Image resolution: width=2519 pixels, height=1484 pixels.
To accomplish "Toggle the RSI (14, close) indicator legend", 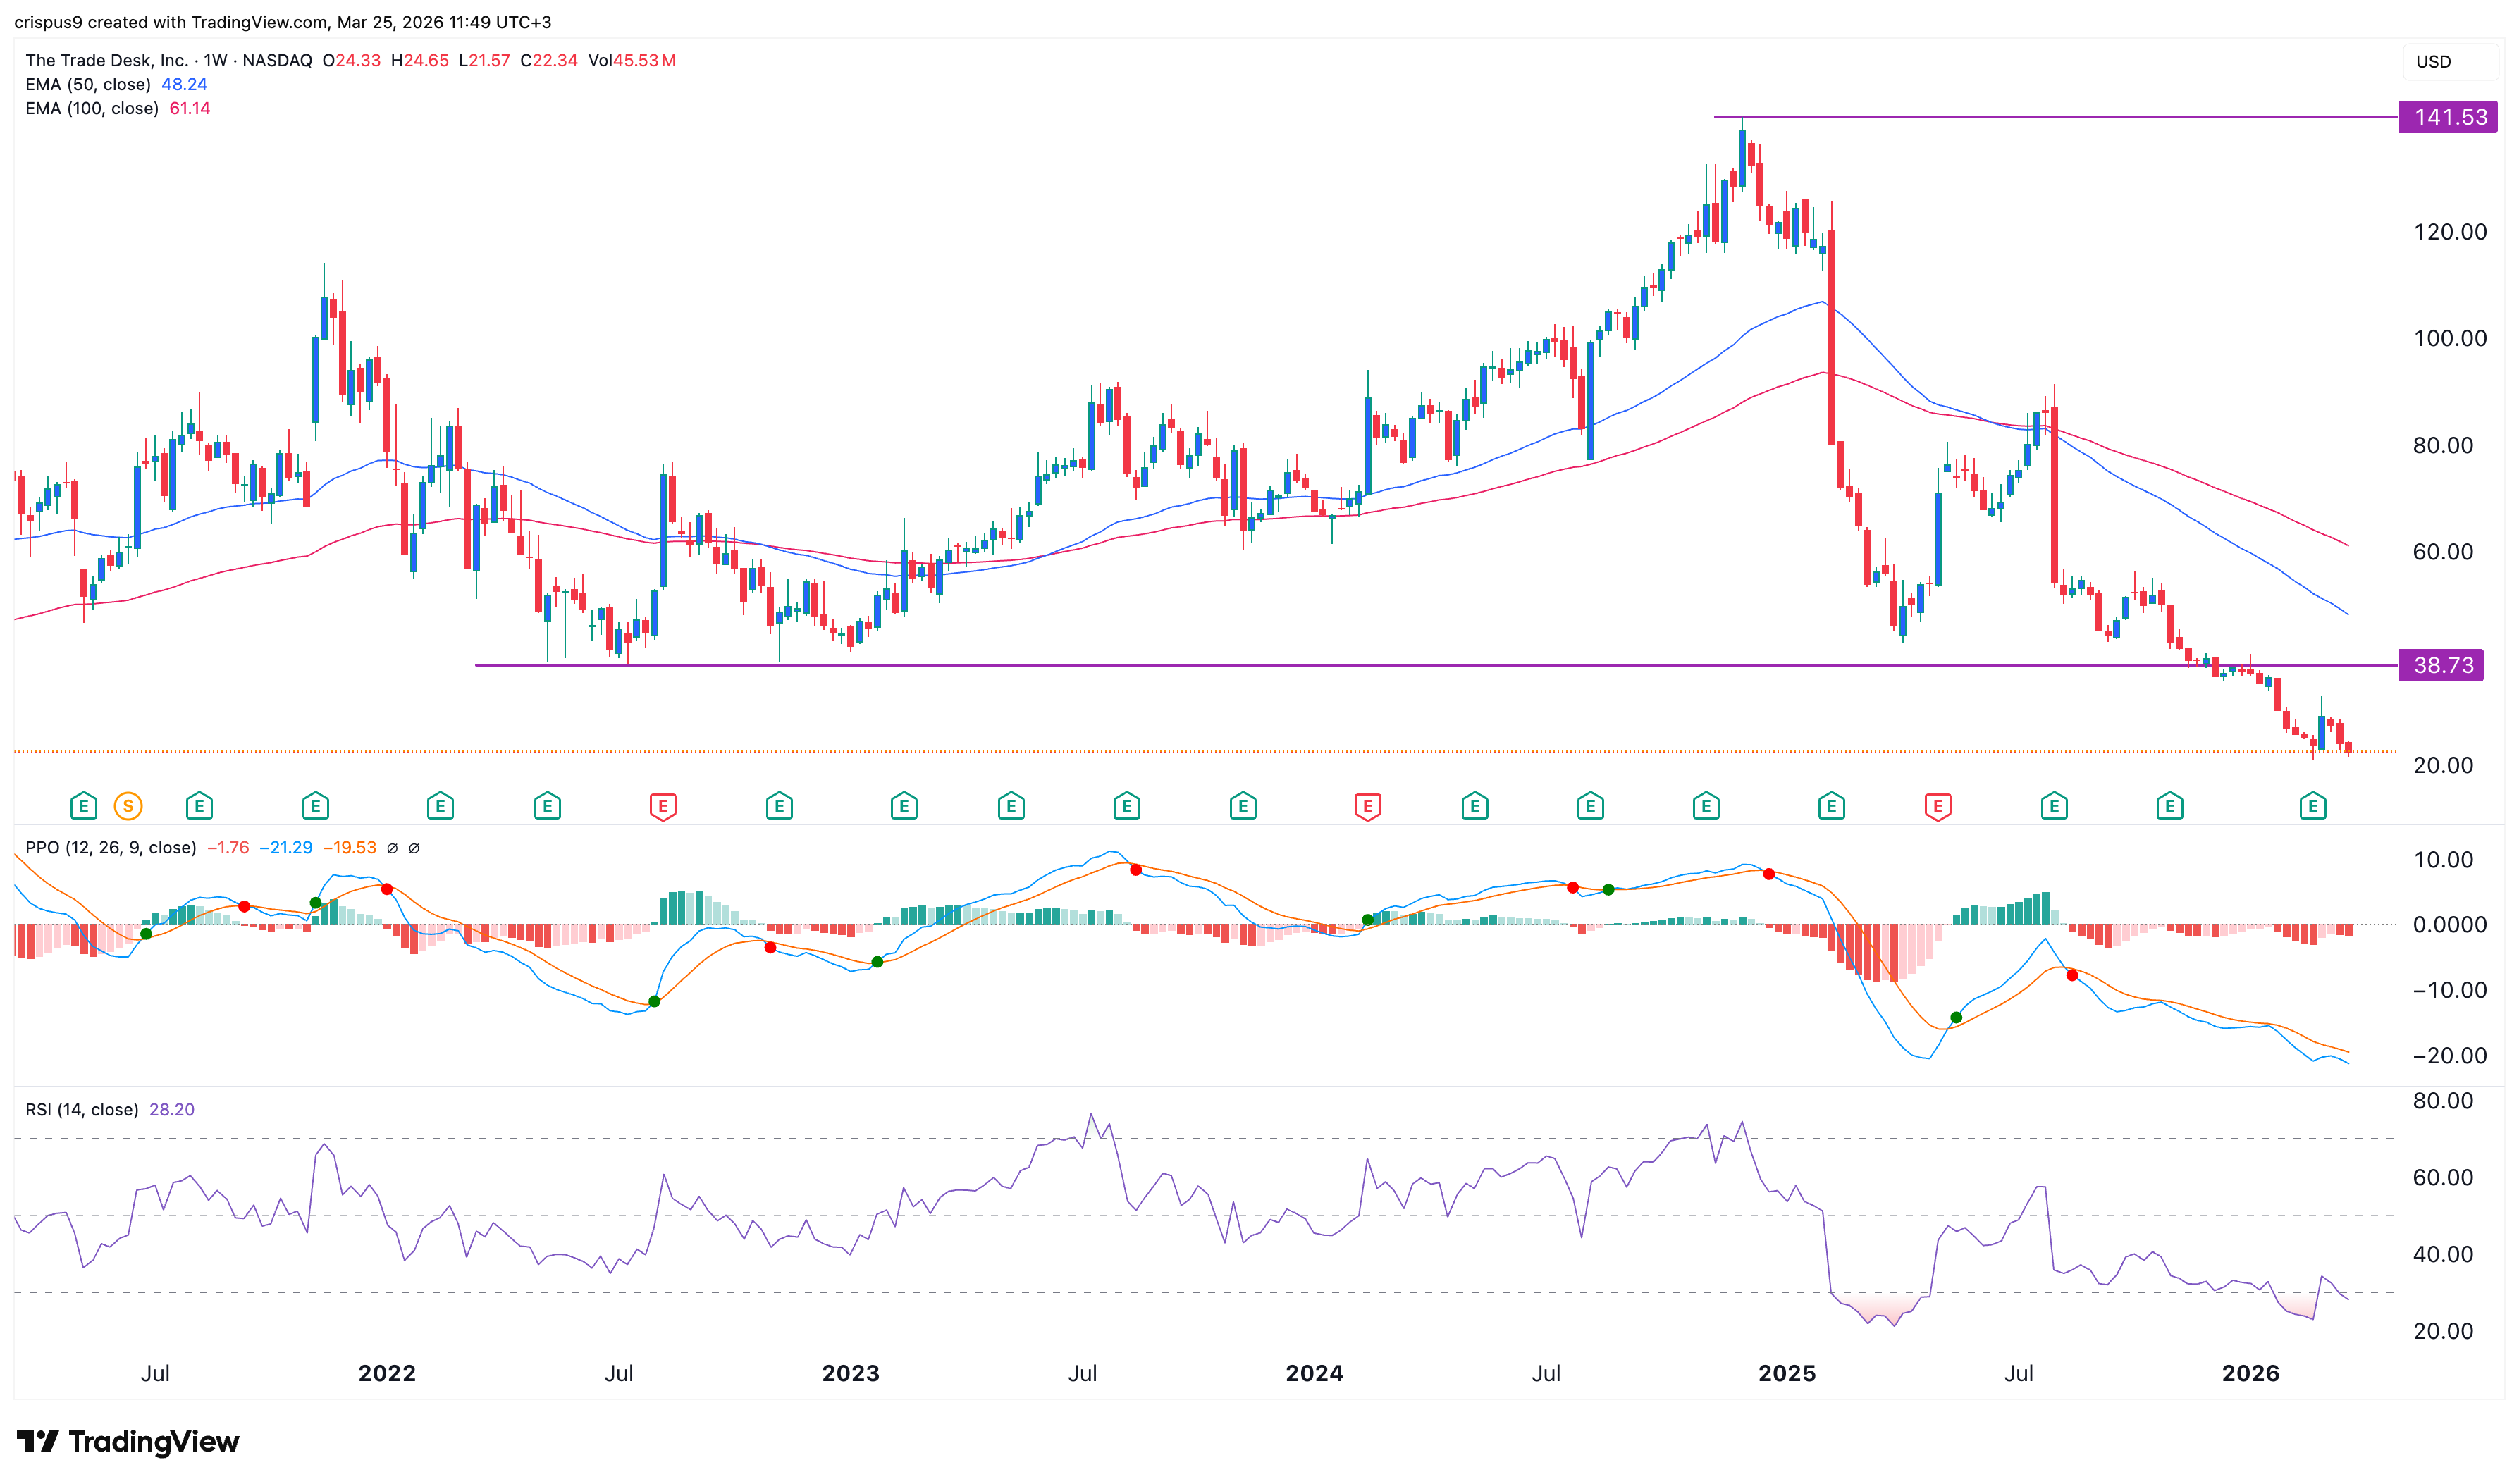I will 82,1110.
